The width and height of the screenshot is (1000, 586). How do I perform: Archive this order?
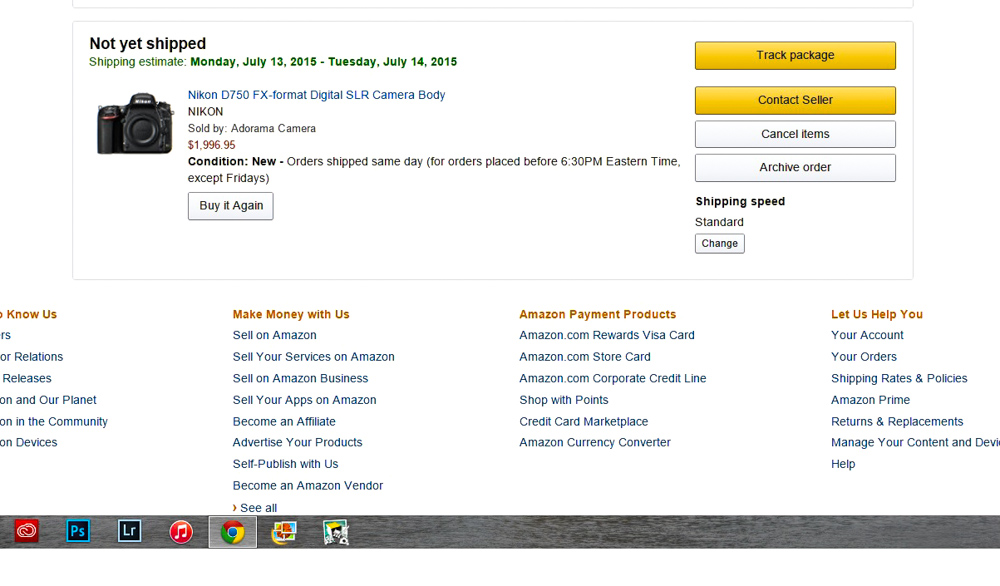(x=795, y=168)
